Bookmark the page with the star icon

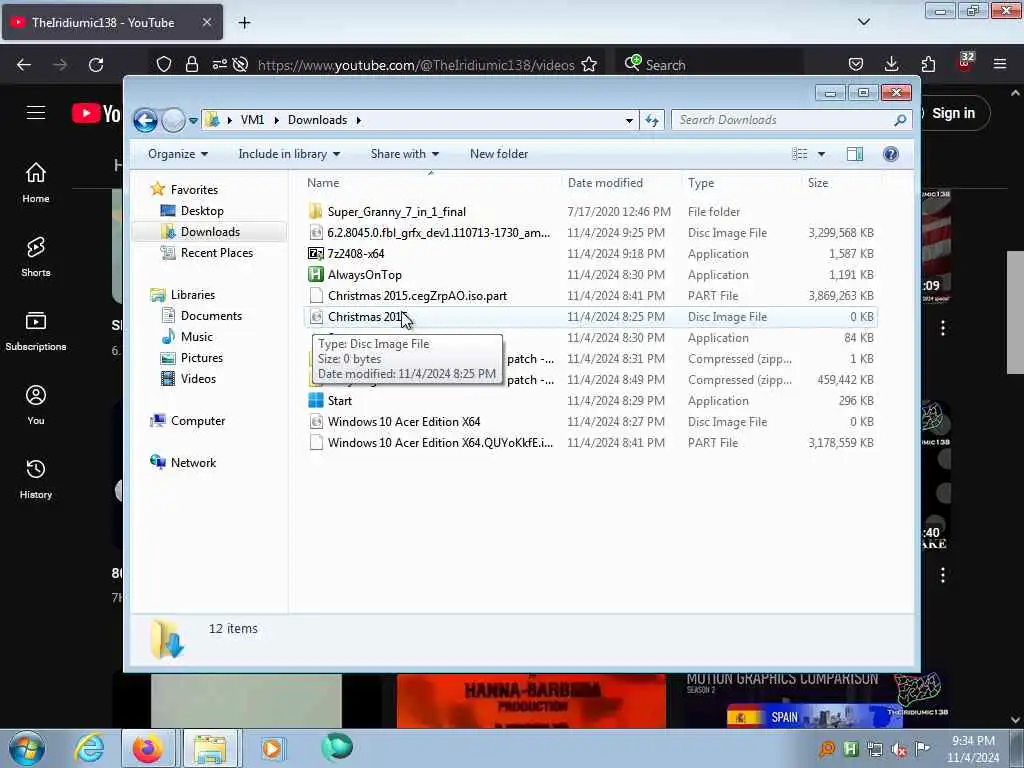[589, 65]
